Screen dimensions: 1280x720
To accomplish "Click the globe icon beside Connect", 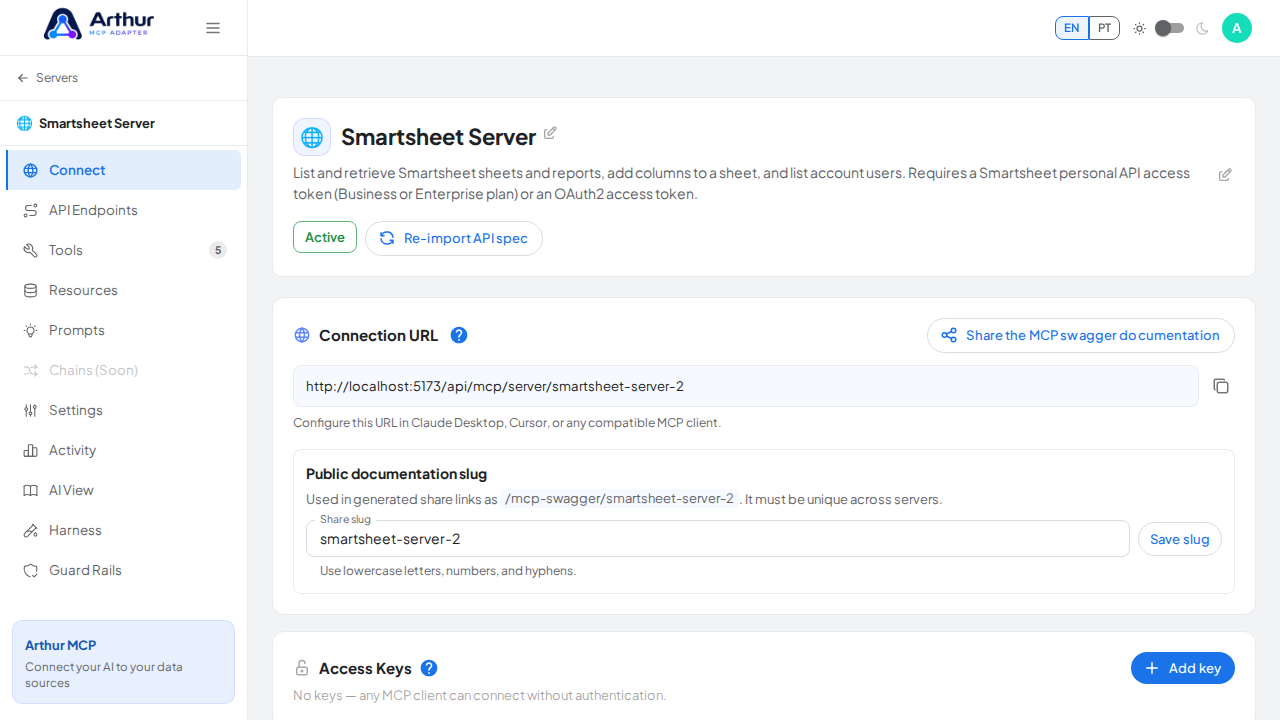I will pos(30,170).
